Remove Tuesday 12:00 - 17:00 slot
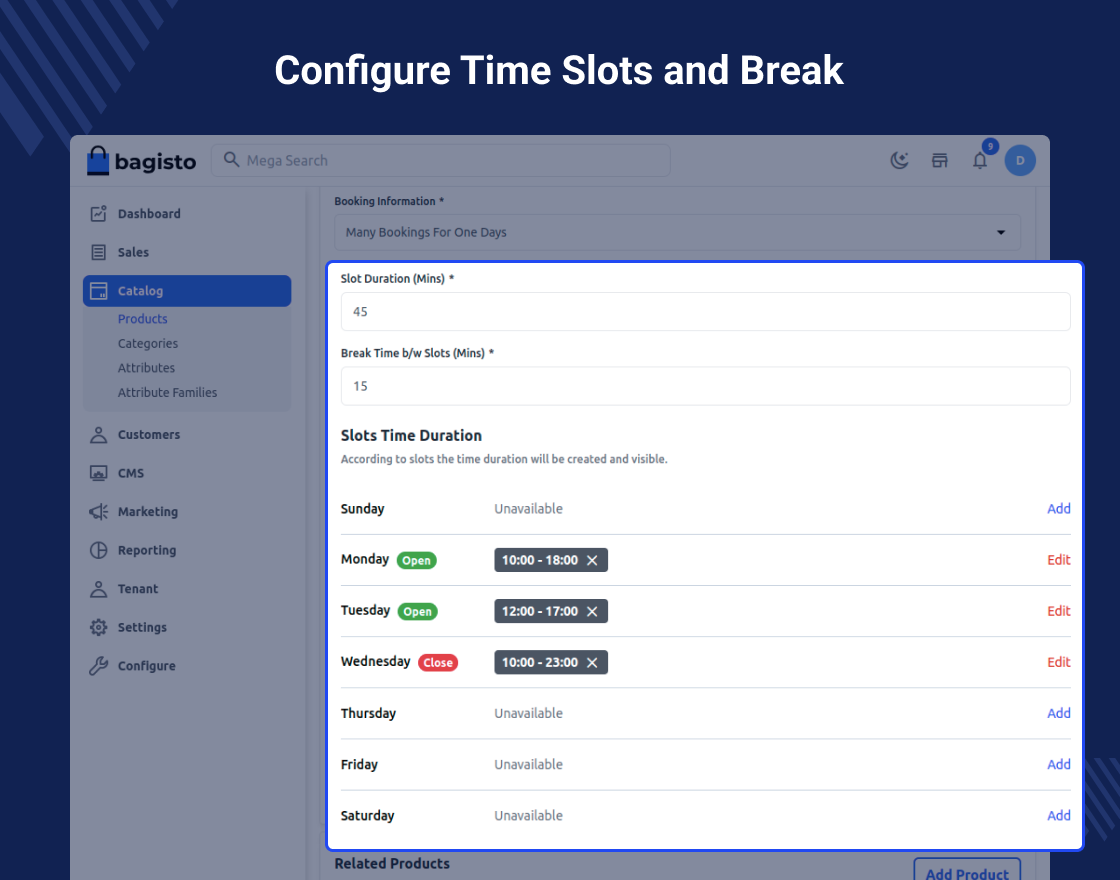 tap(592, 611)
